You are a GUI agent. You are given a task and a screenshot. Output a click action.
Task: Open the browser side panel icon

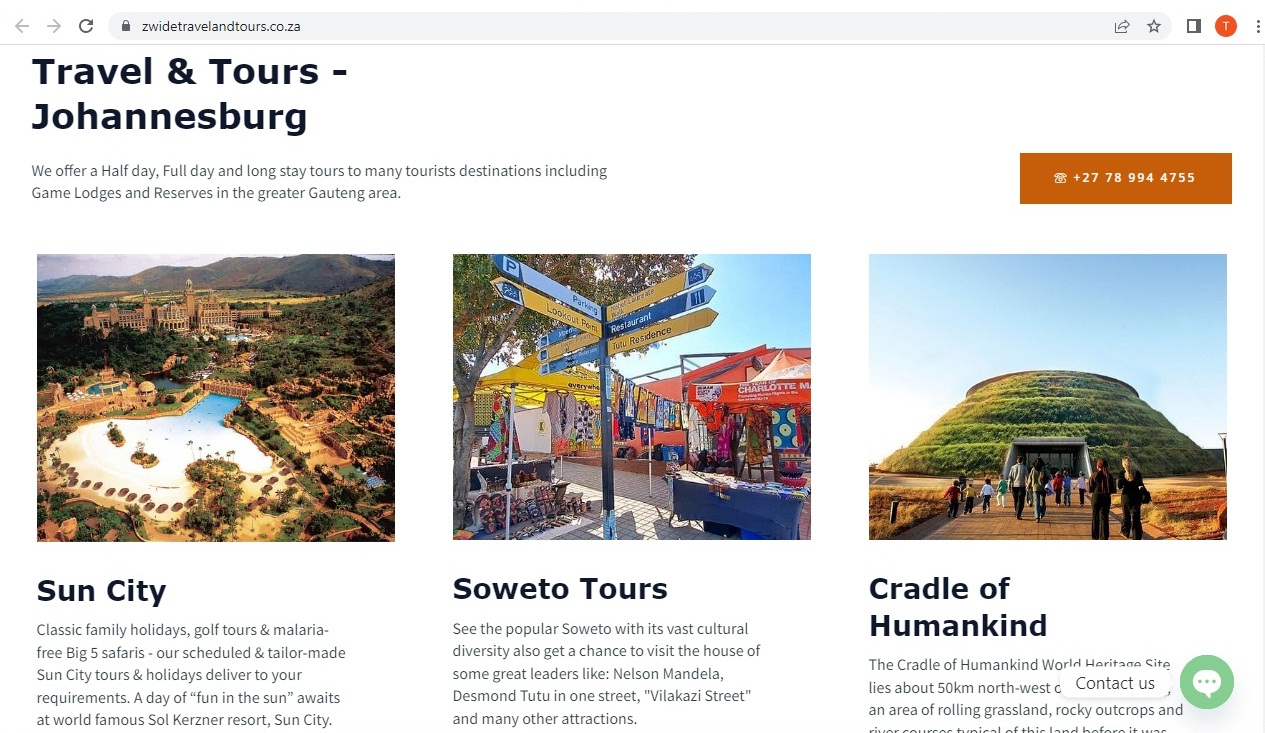1193,25
